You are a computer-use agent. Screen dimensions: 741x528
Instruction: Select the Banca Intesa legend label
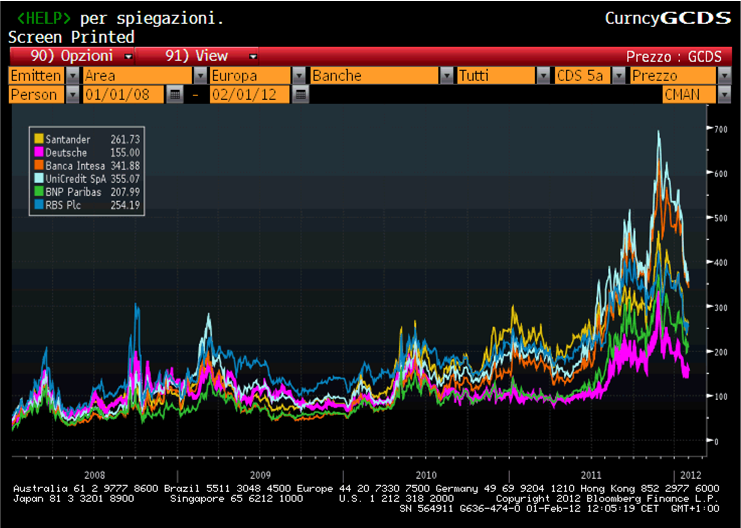tap(75, 166)
